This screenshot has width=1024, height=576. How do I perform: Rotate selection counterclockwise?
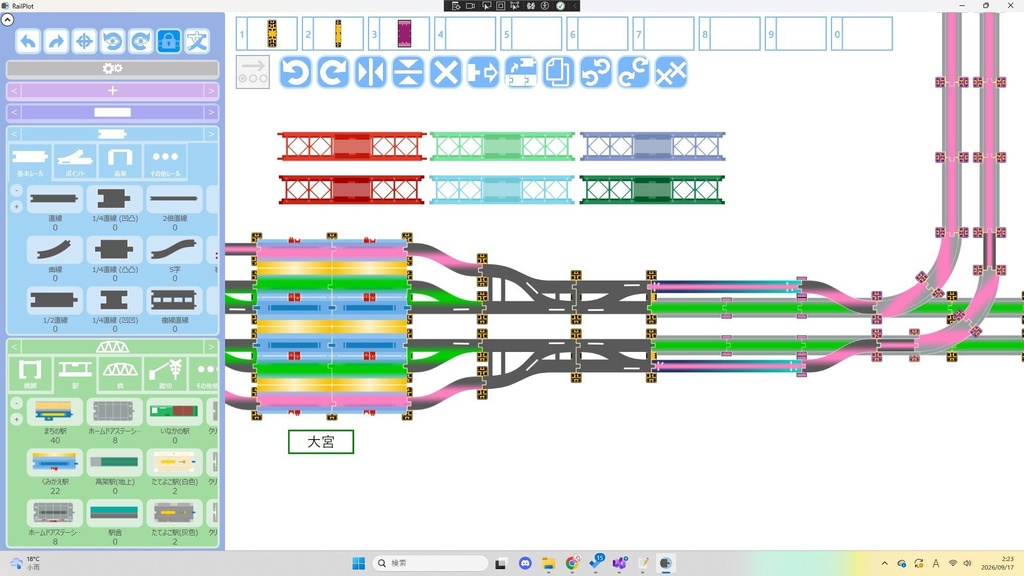[296, 72]
